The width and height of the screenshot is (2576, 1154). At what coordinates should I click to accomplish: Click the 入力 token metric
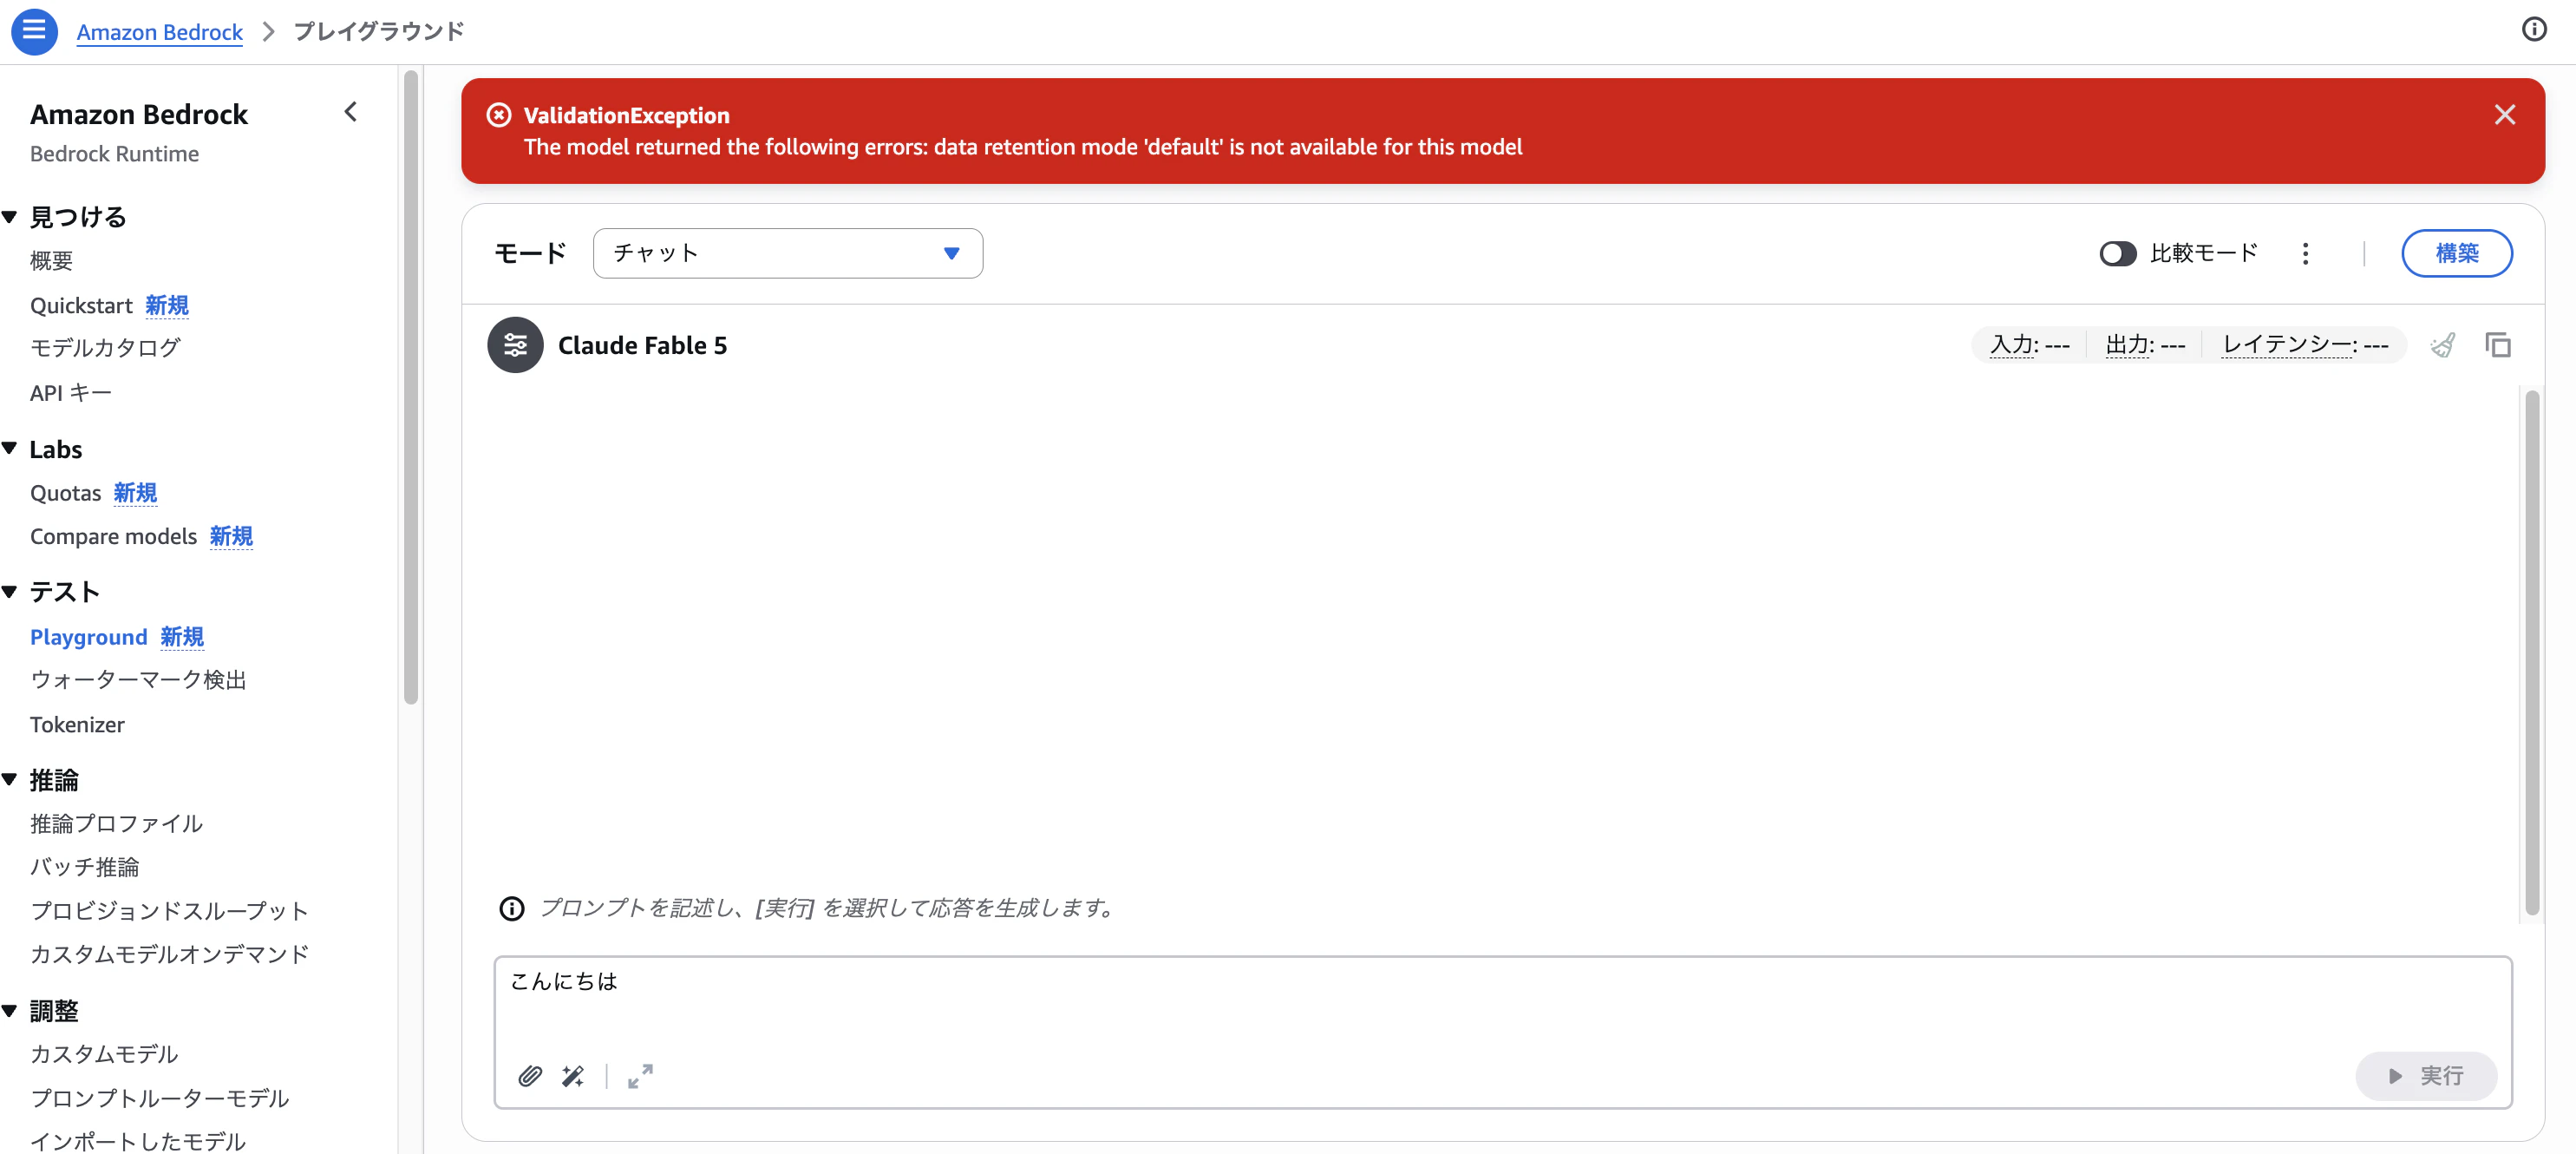click(x=2029, y=345)
